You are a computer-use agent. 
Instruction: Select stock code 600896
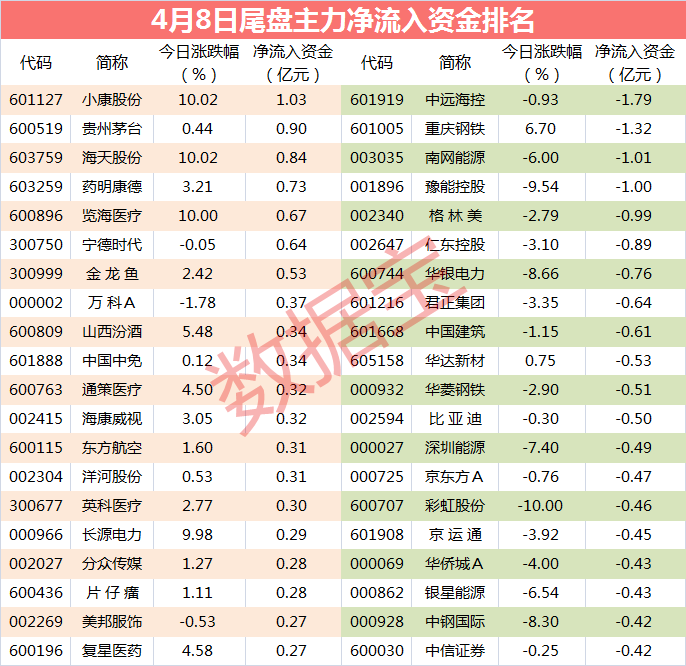pyautogui.click(x=36, y=216)
